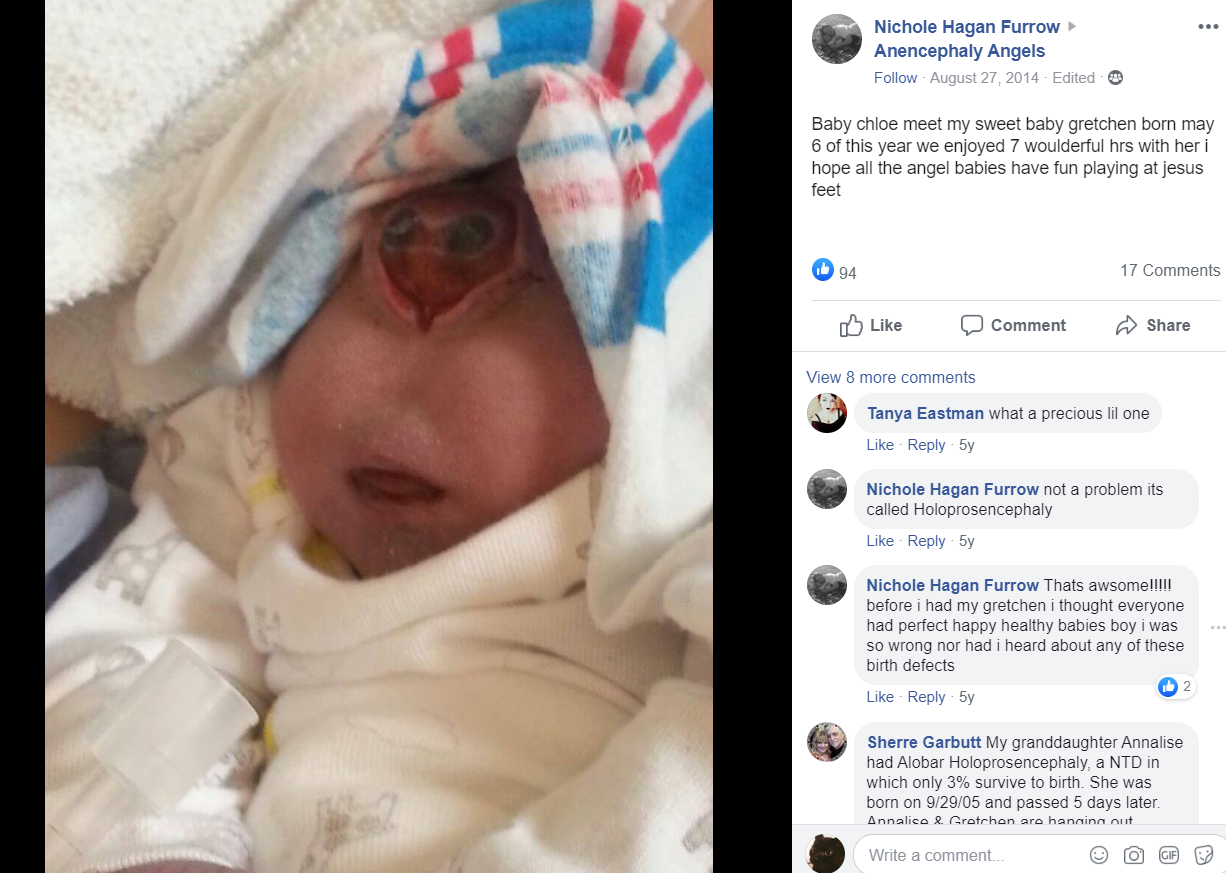This screenshot has height=873, width=1226.
Task: Open the Anencephaly Angels group link
Action: click(x=960, y=51)
